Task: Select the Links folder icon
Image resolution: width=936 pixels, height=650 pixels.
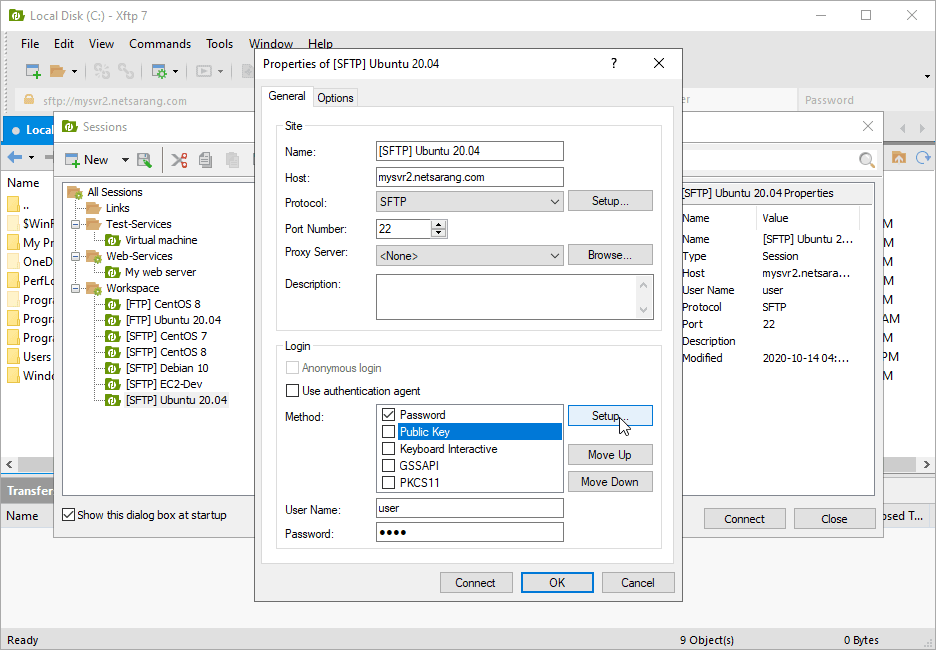Action: (x=93, y=208)
